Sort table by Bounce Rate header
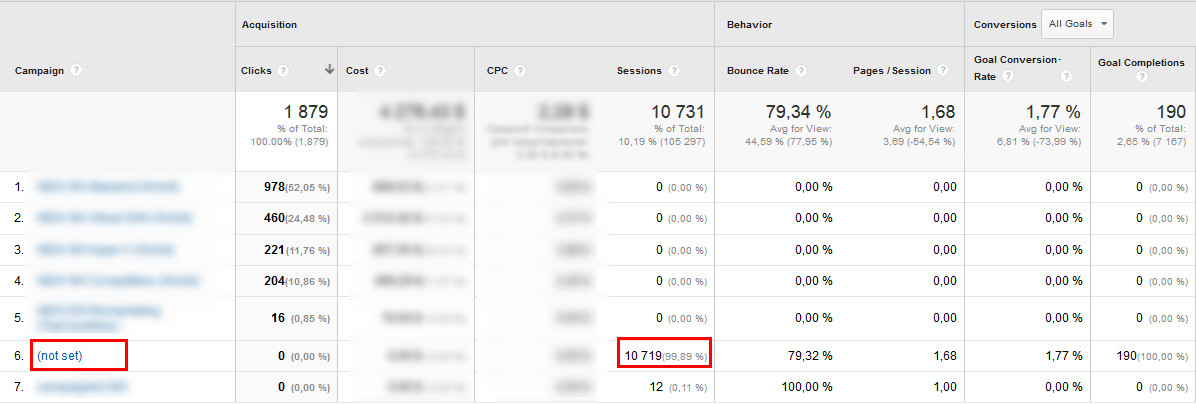This screenshot has width=1196, height=404. click(760, 71)
